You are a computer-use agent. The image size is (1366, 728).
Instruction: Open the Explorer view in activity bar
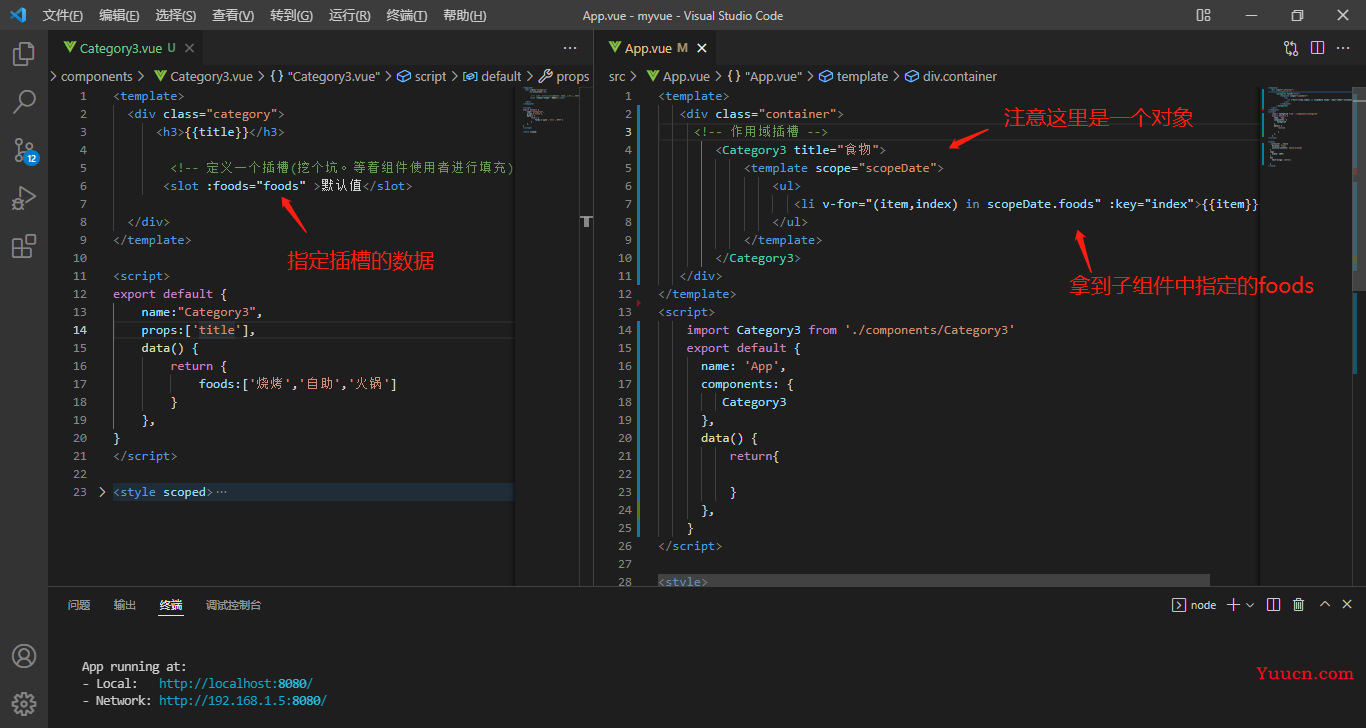coord(24,54)
